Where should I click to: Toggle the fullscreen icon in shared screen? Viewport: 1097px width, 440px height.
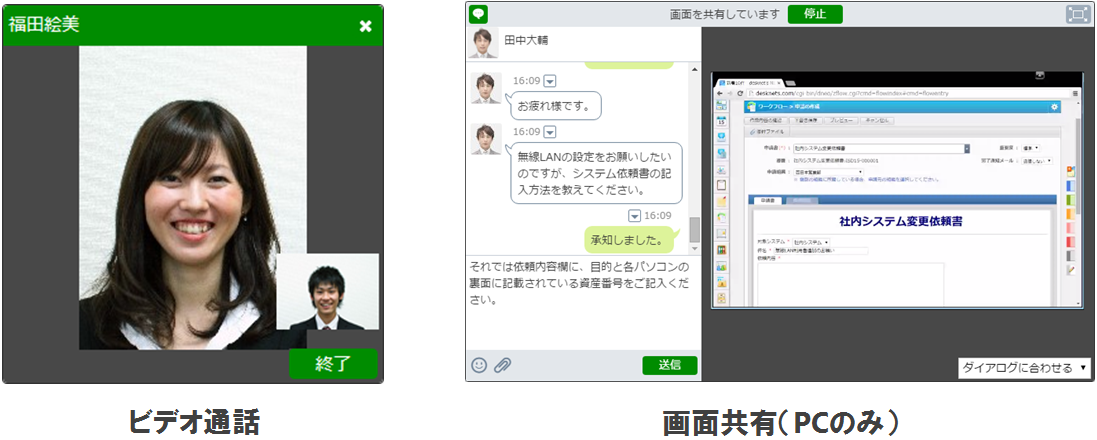coord(1077,14)
